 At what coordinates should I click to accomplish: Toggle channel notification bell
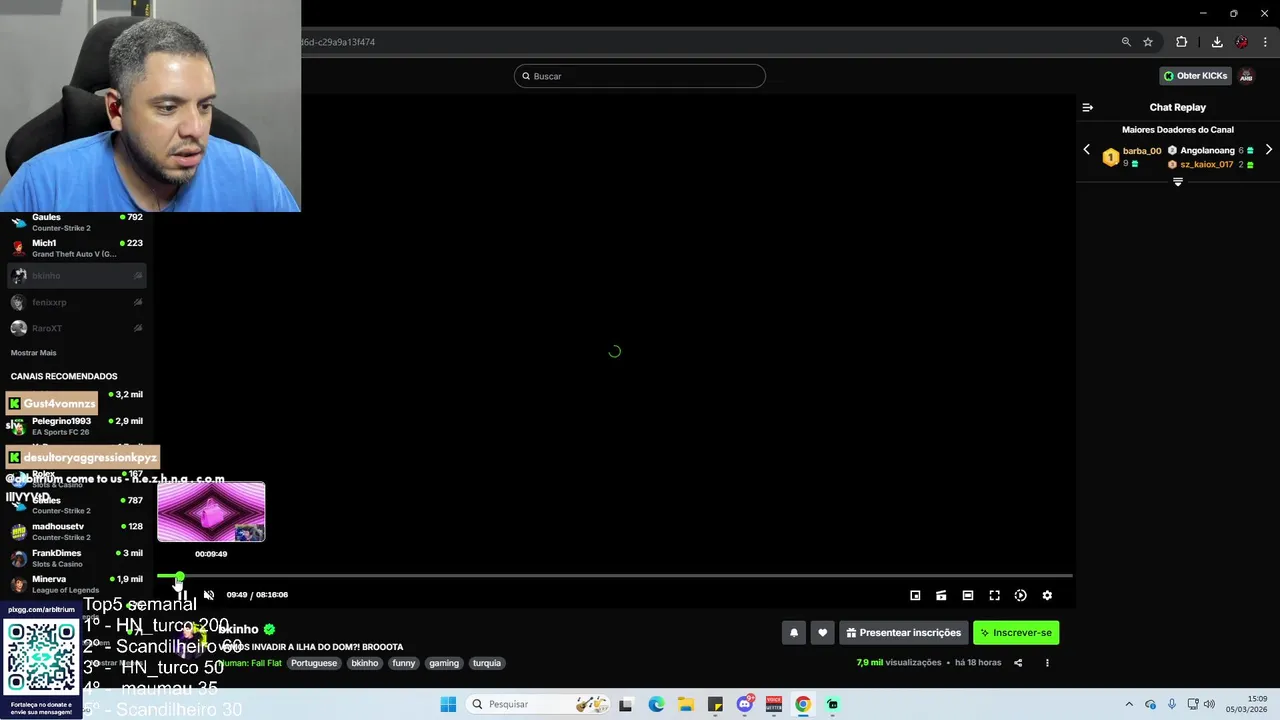[x=794, y=632]
